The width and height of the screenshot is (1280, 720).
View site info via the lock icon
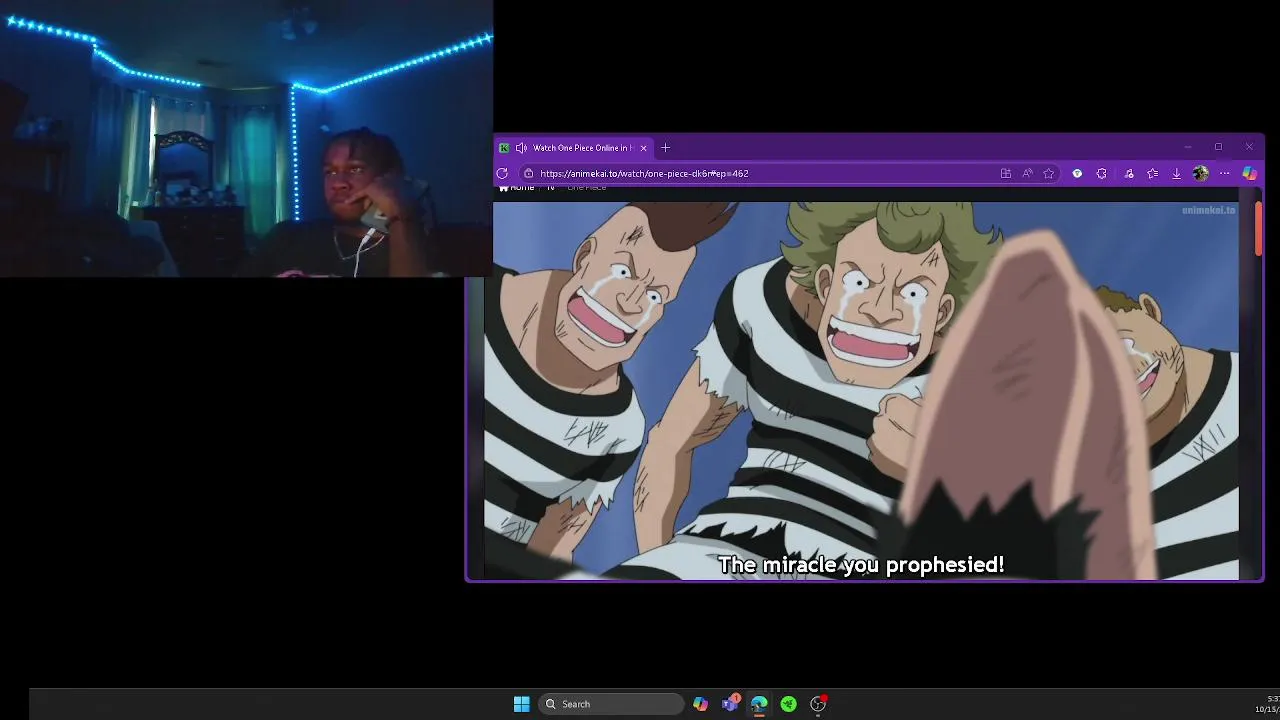tap(529, 173)
